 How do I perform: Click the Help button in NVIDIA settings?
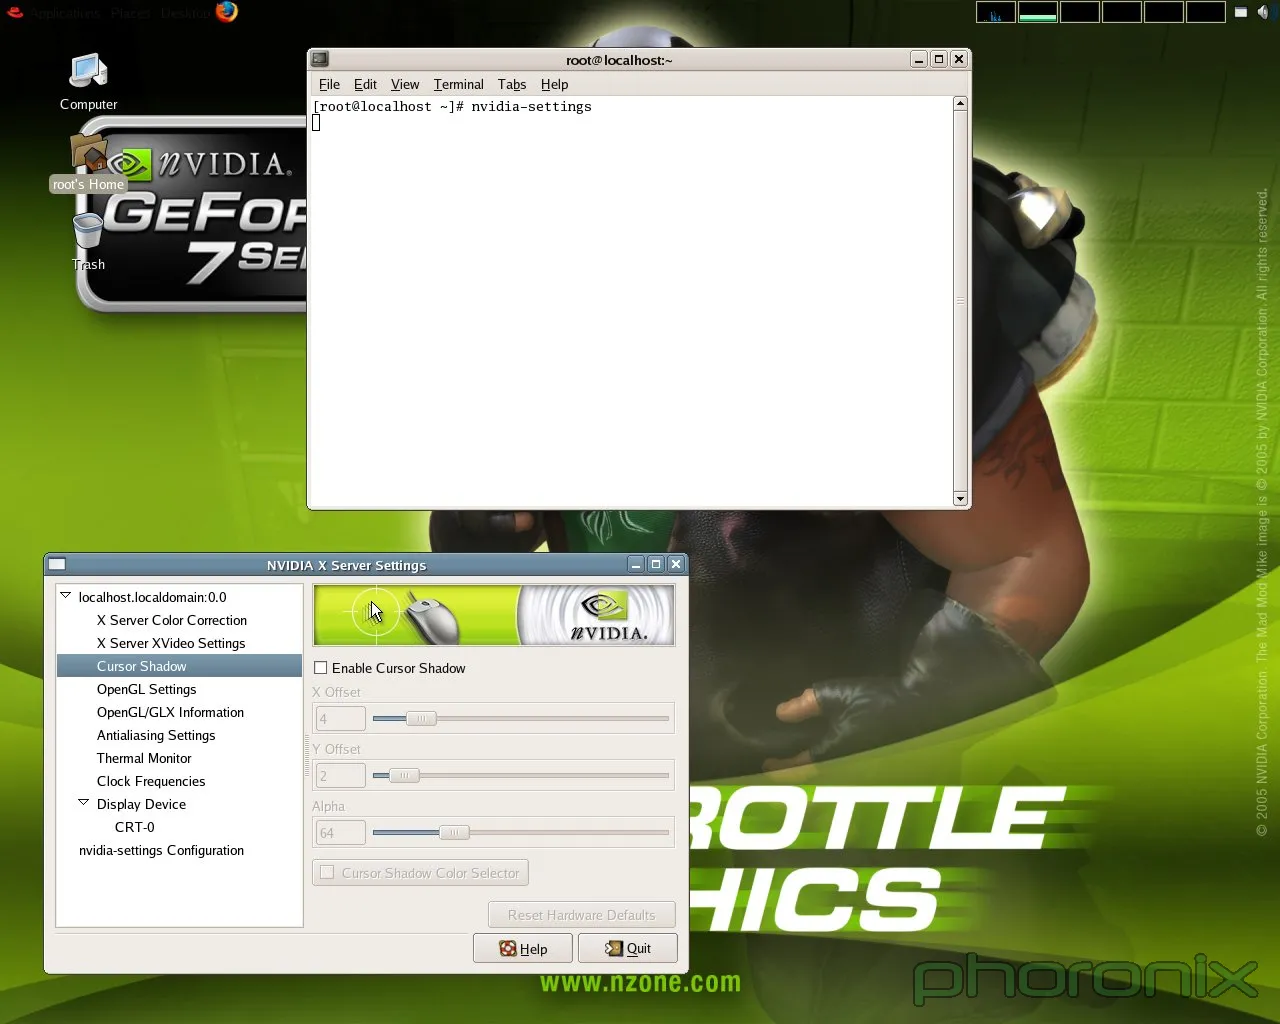tap(523, 948)
